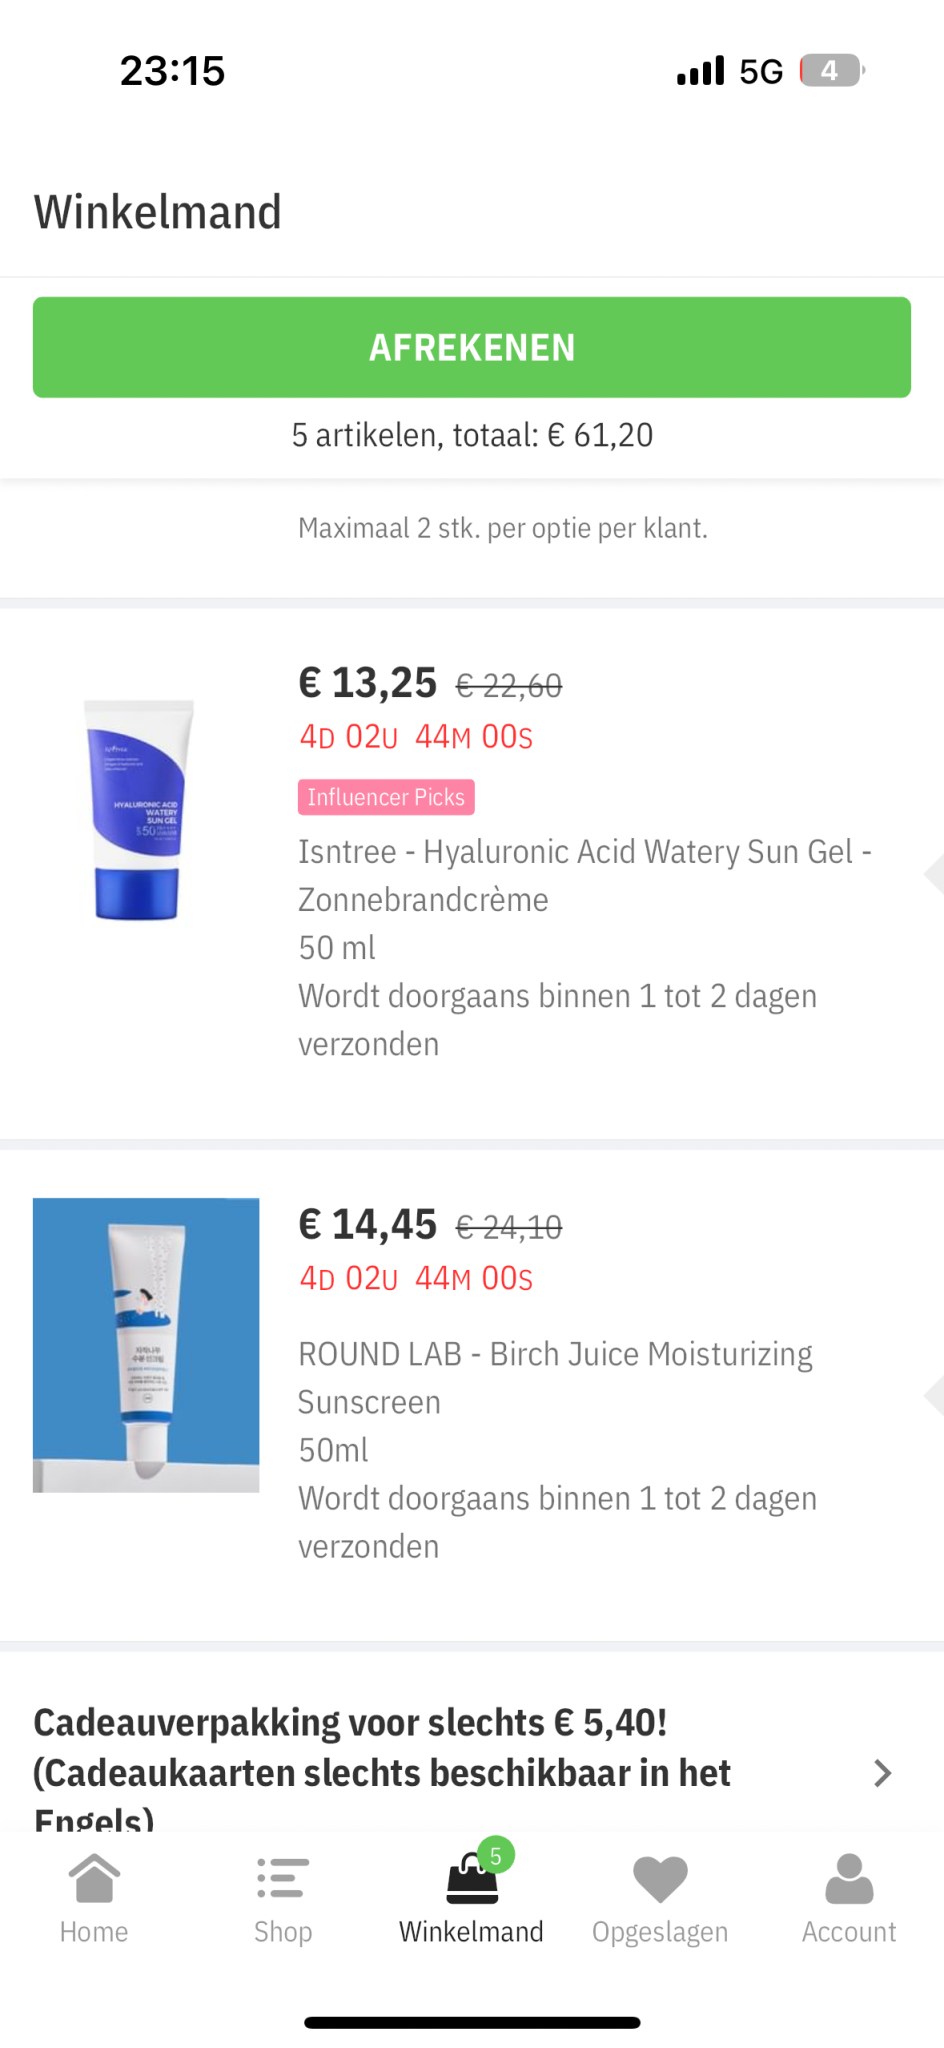944x2048 pixels.
Task: Open Opgeslagen heart icon
Action: pyautogui.click(x=660, y=1878)
